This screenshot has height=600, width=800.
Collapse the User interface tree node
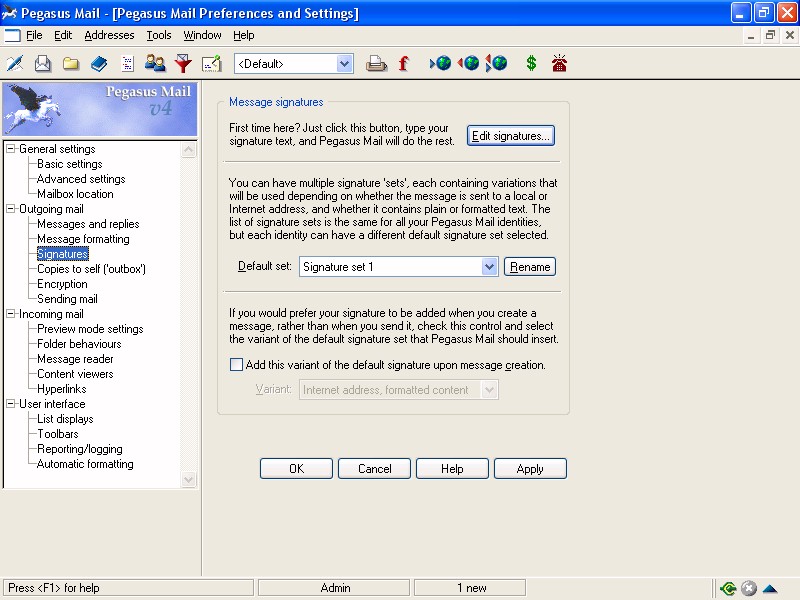pyautogui.click(x=10, y=404)
